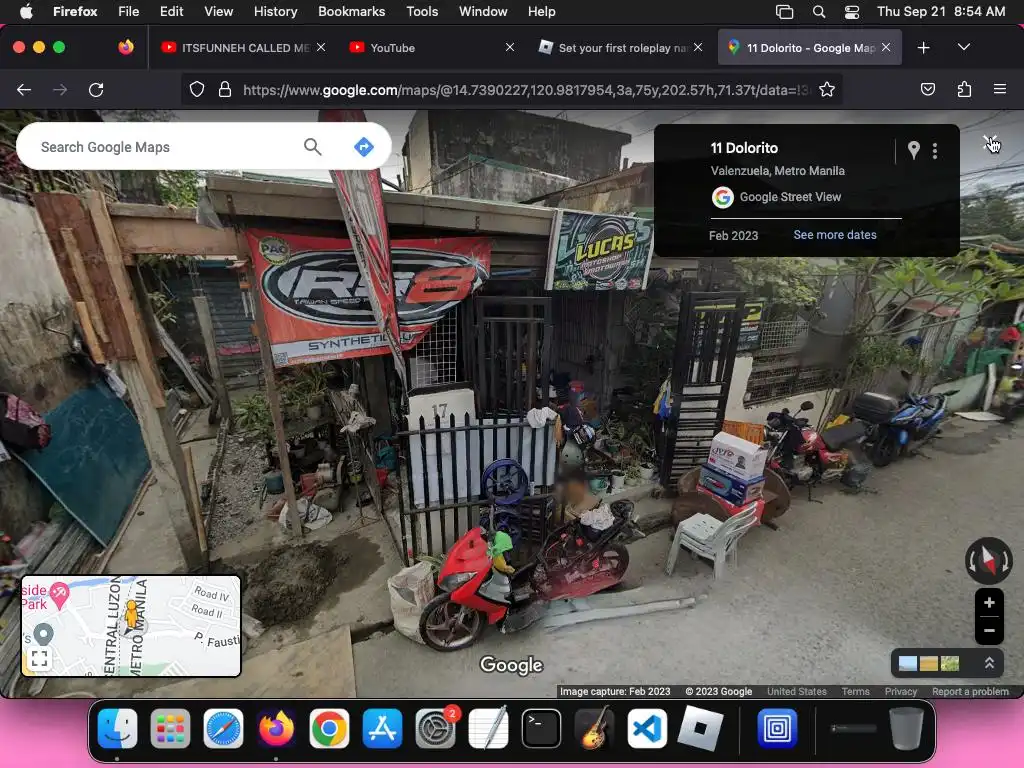
Task: Click the Firefox View icon in tab bar
Action: (126, 47)
